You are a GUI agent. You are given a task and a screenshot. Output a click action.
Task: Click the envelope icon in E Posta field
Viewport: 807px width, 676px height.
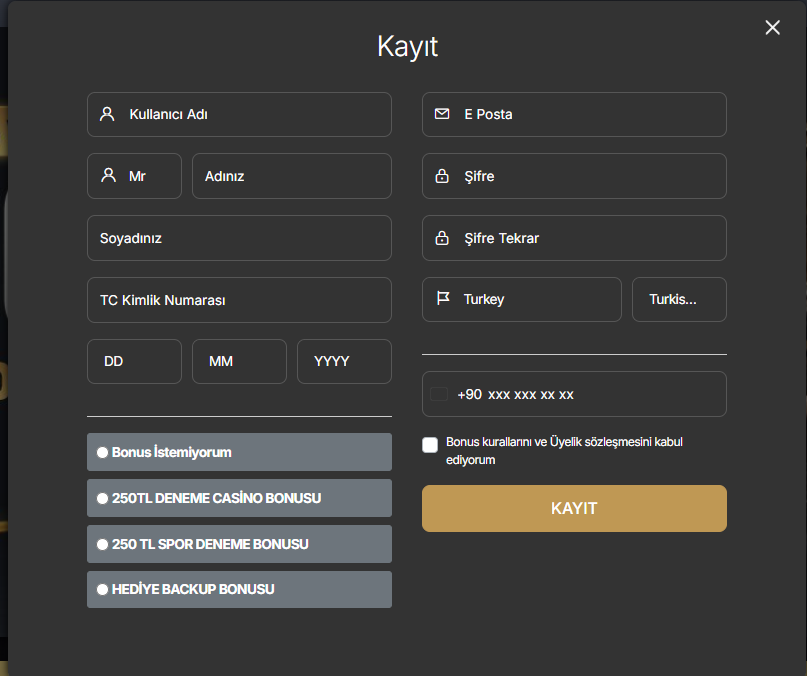(442, 114)
